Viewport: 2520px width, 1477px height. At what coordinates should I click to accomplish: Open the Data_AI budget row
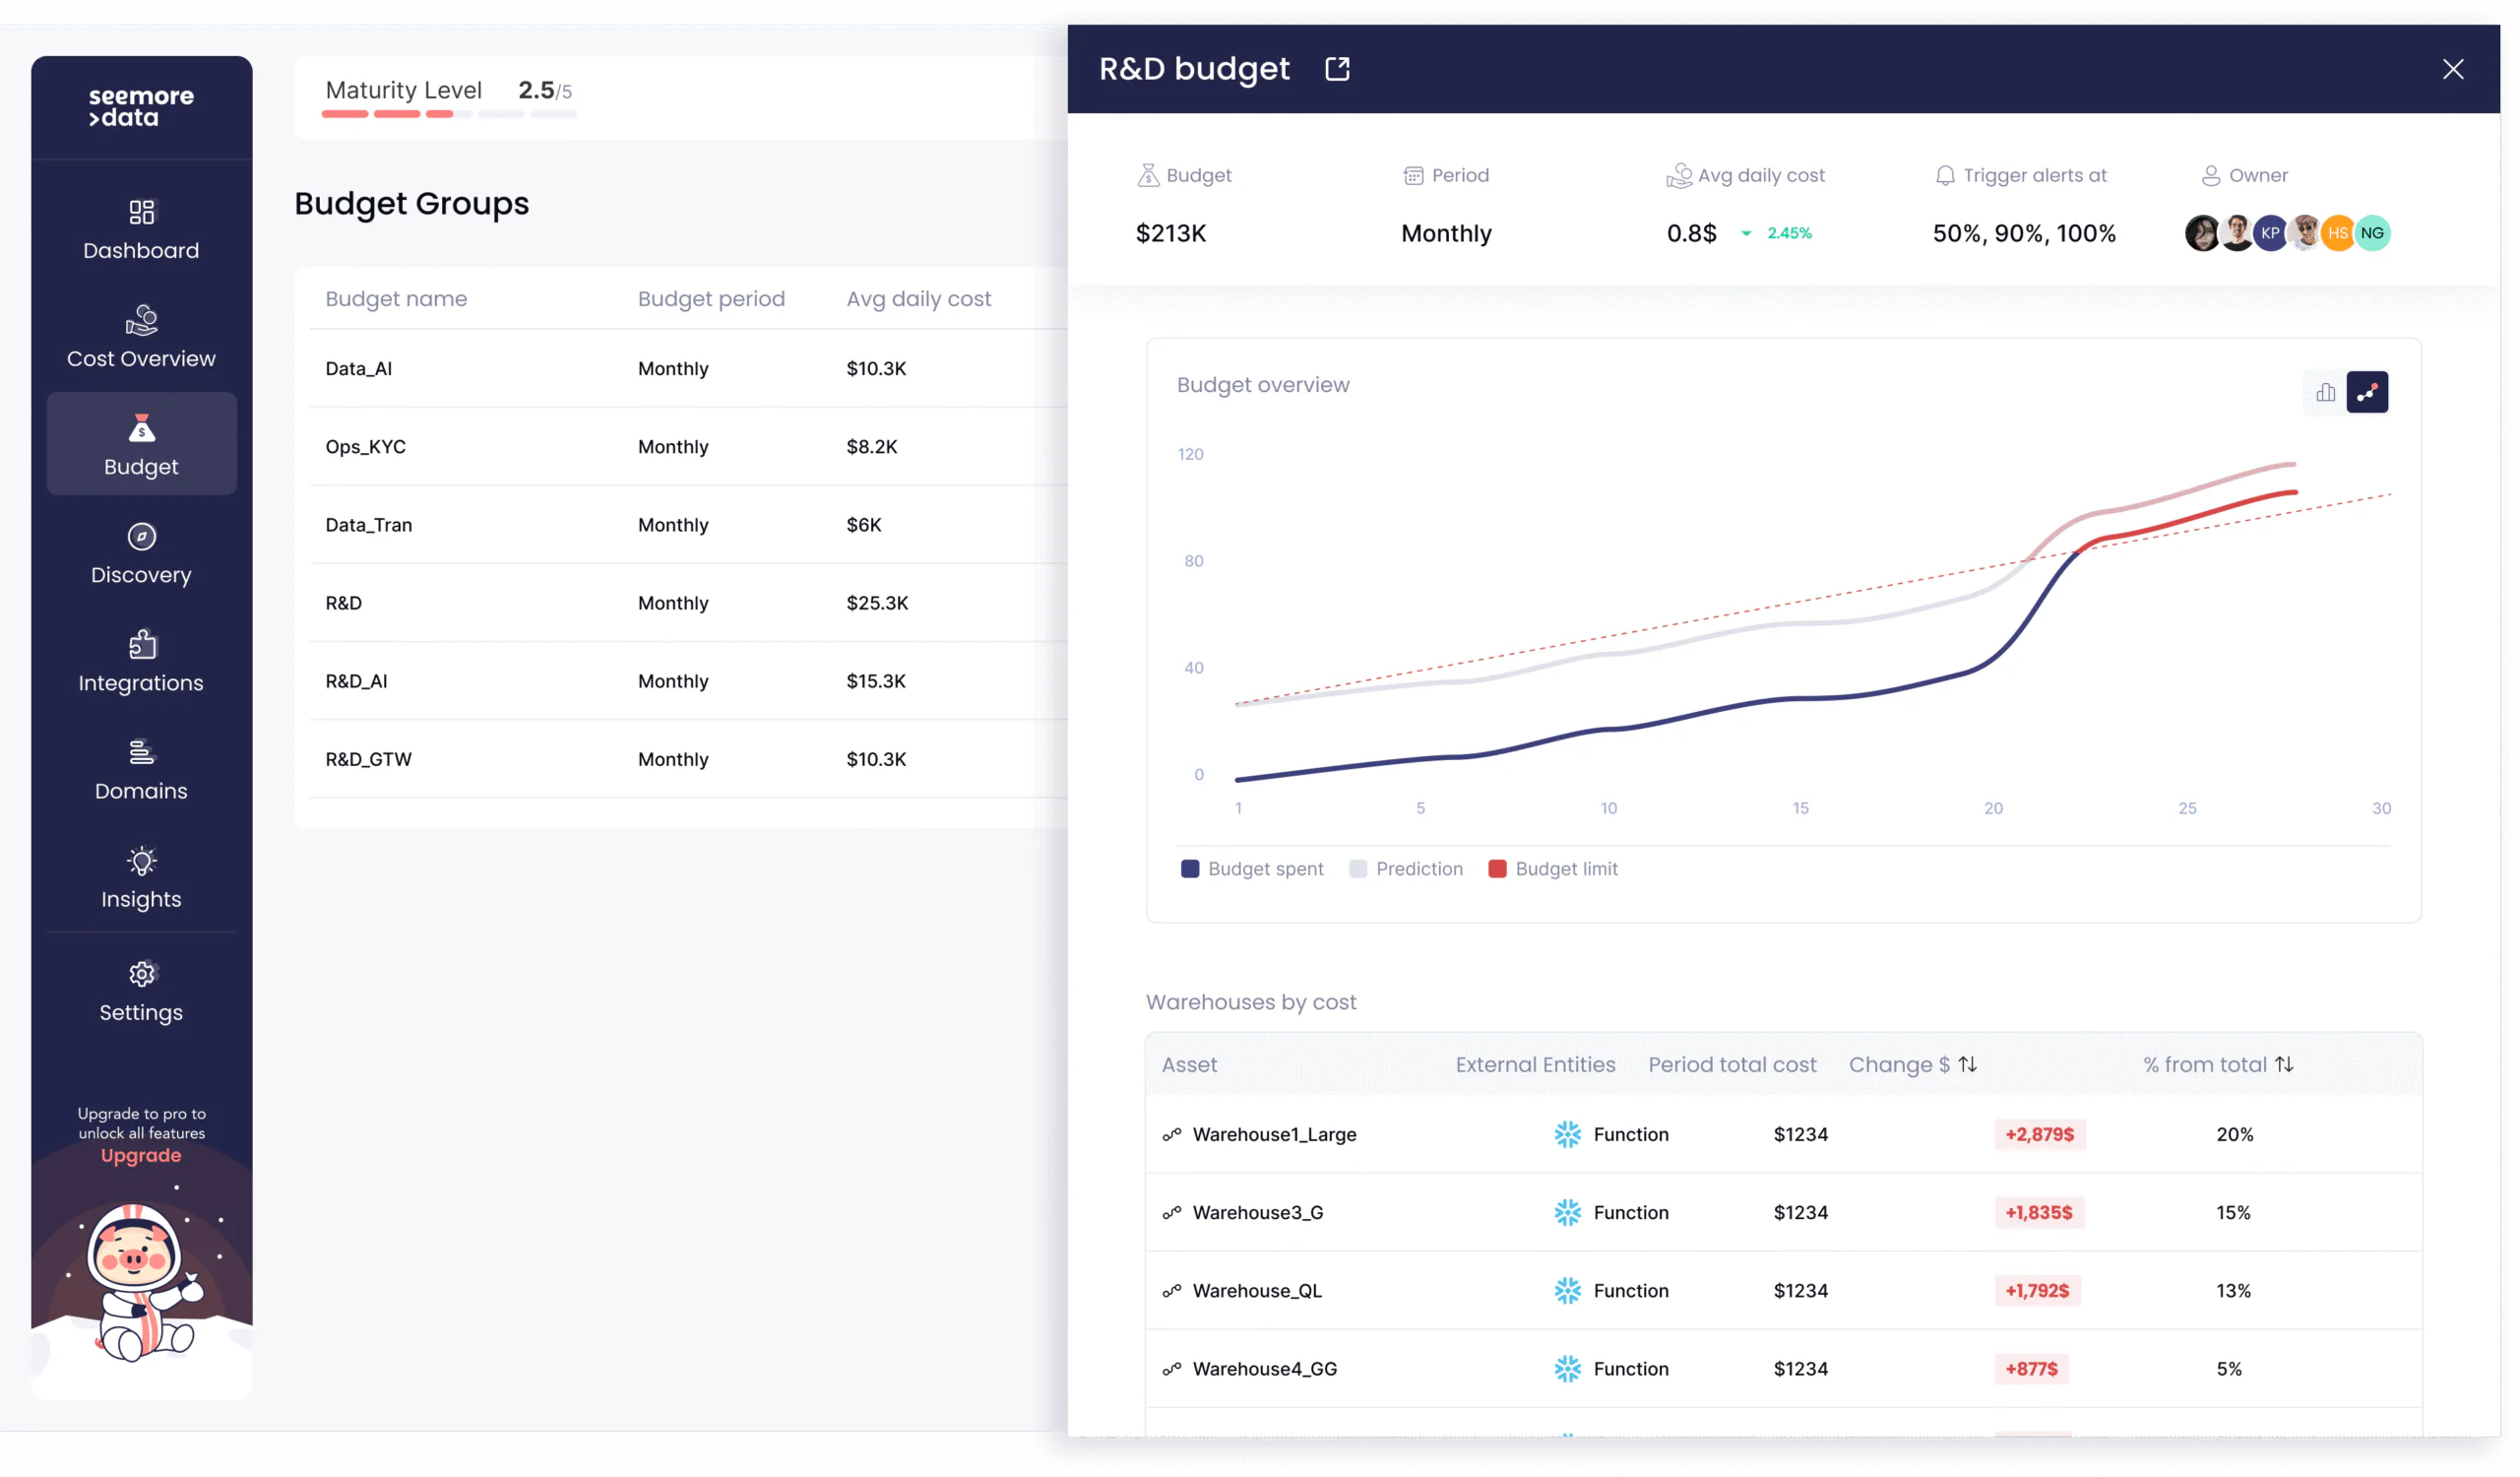click(x=359, y=368)
